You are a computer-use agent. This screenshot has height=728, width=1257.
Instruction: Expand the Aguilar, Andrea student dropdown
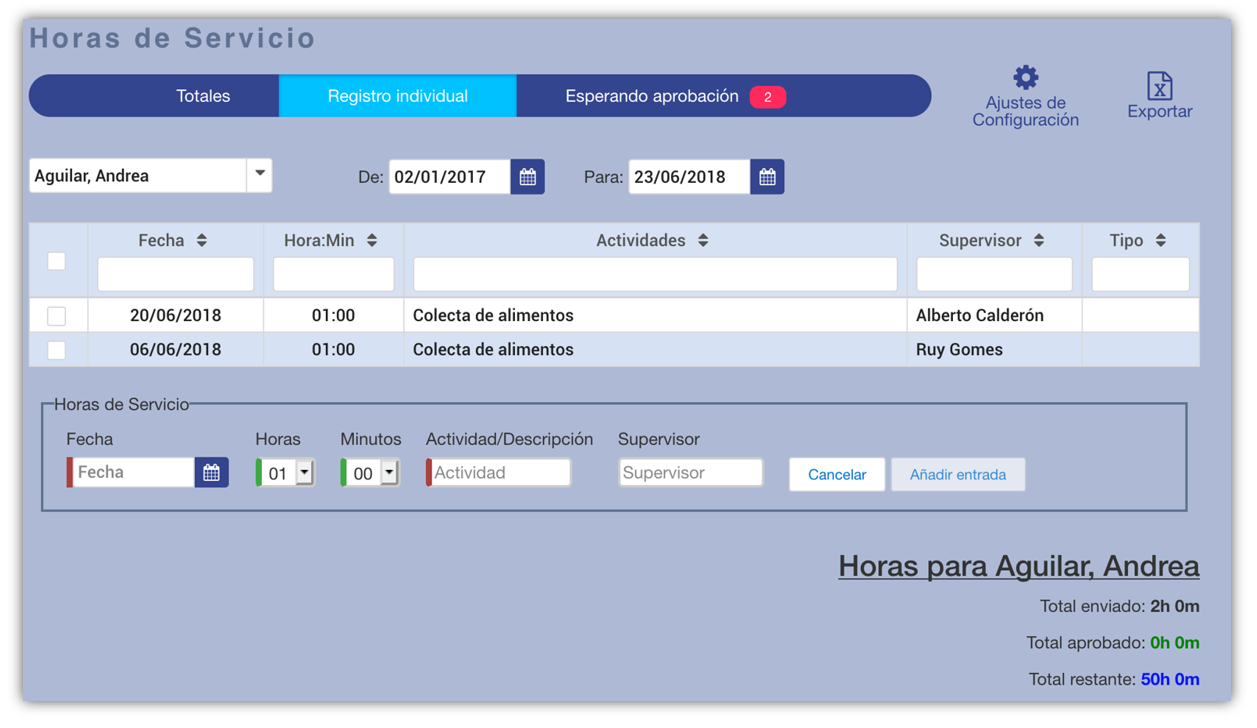coord(259,175)
